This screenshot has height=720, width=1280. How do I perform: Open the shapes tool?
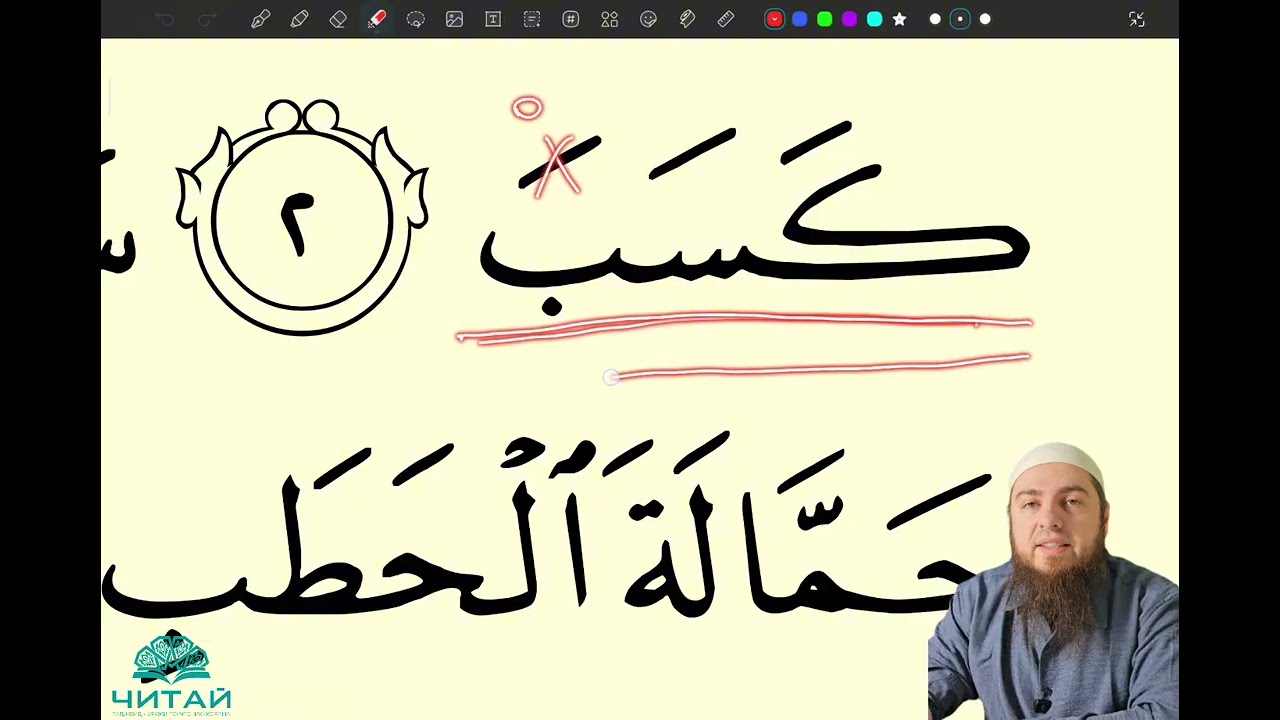point(609,19)
